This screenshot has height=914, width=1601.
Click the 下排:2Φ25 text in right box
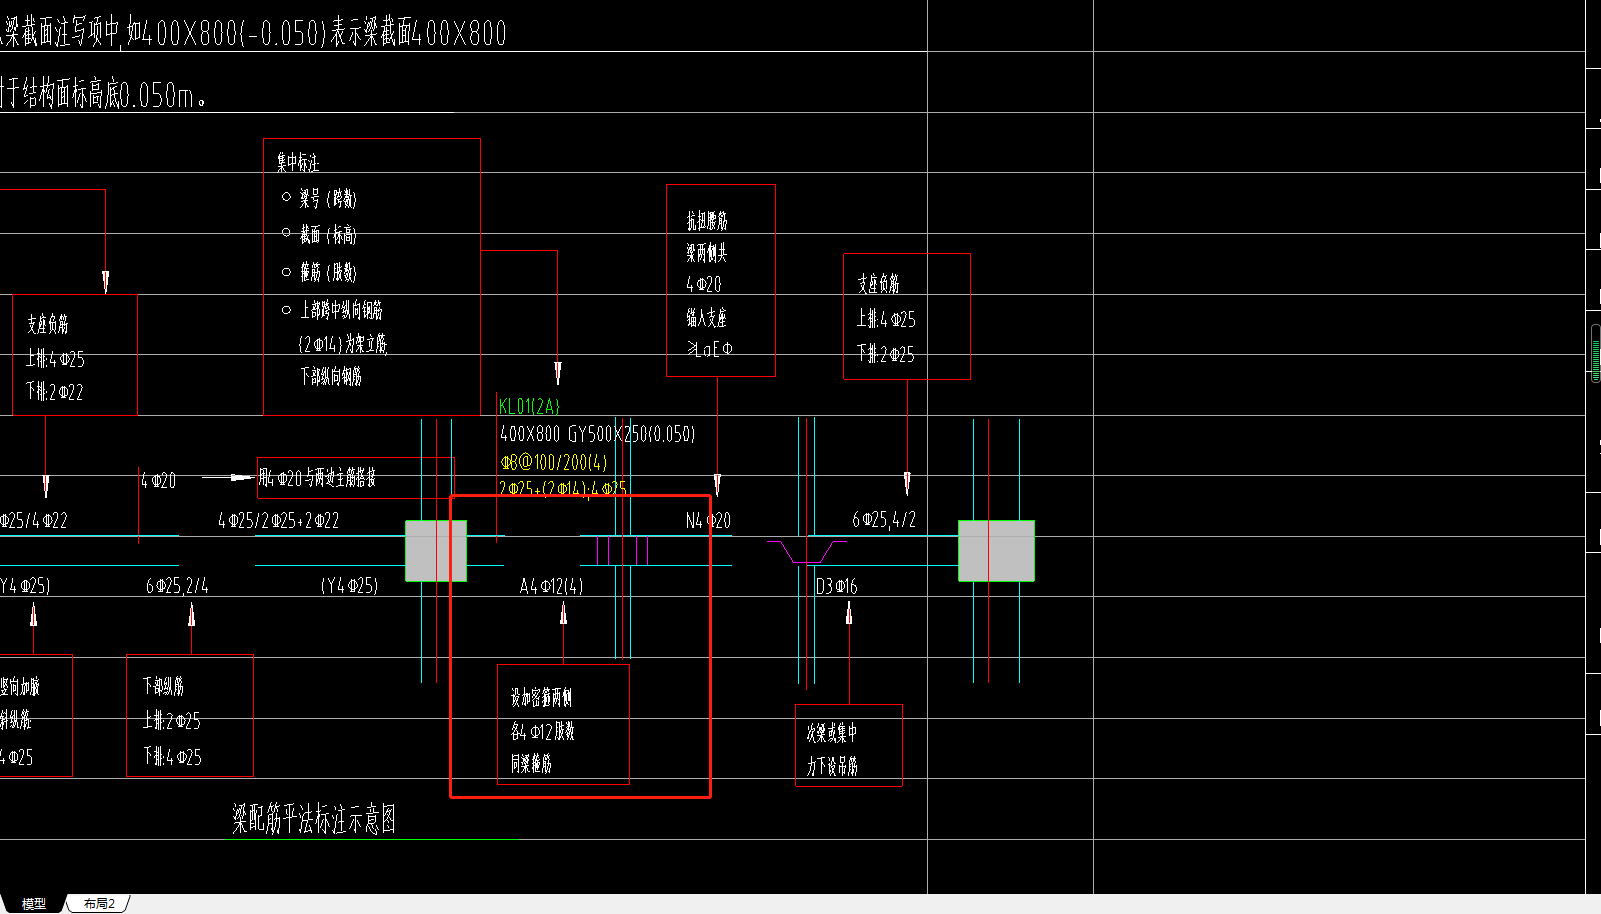tap(885, 354)
